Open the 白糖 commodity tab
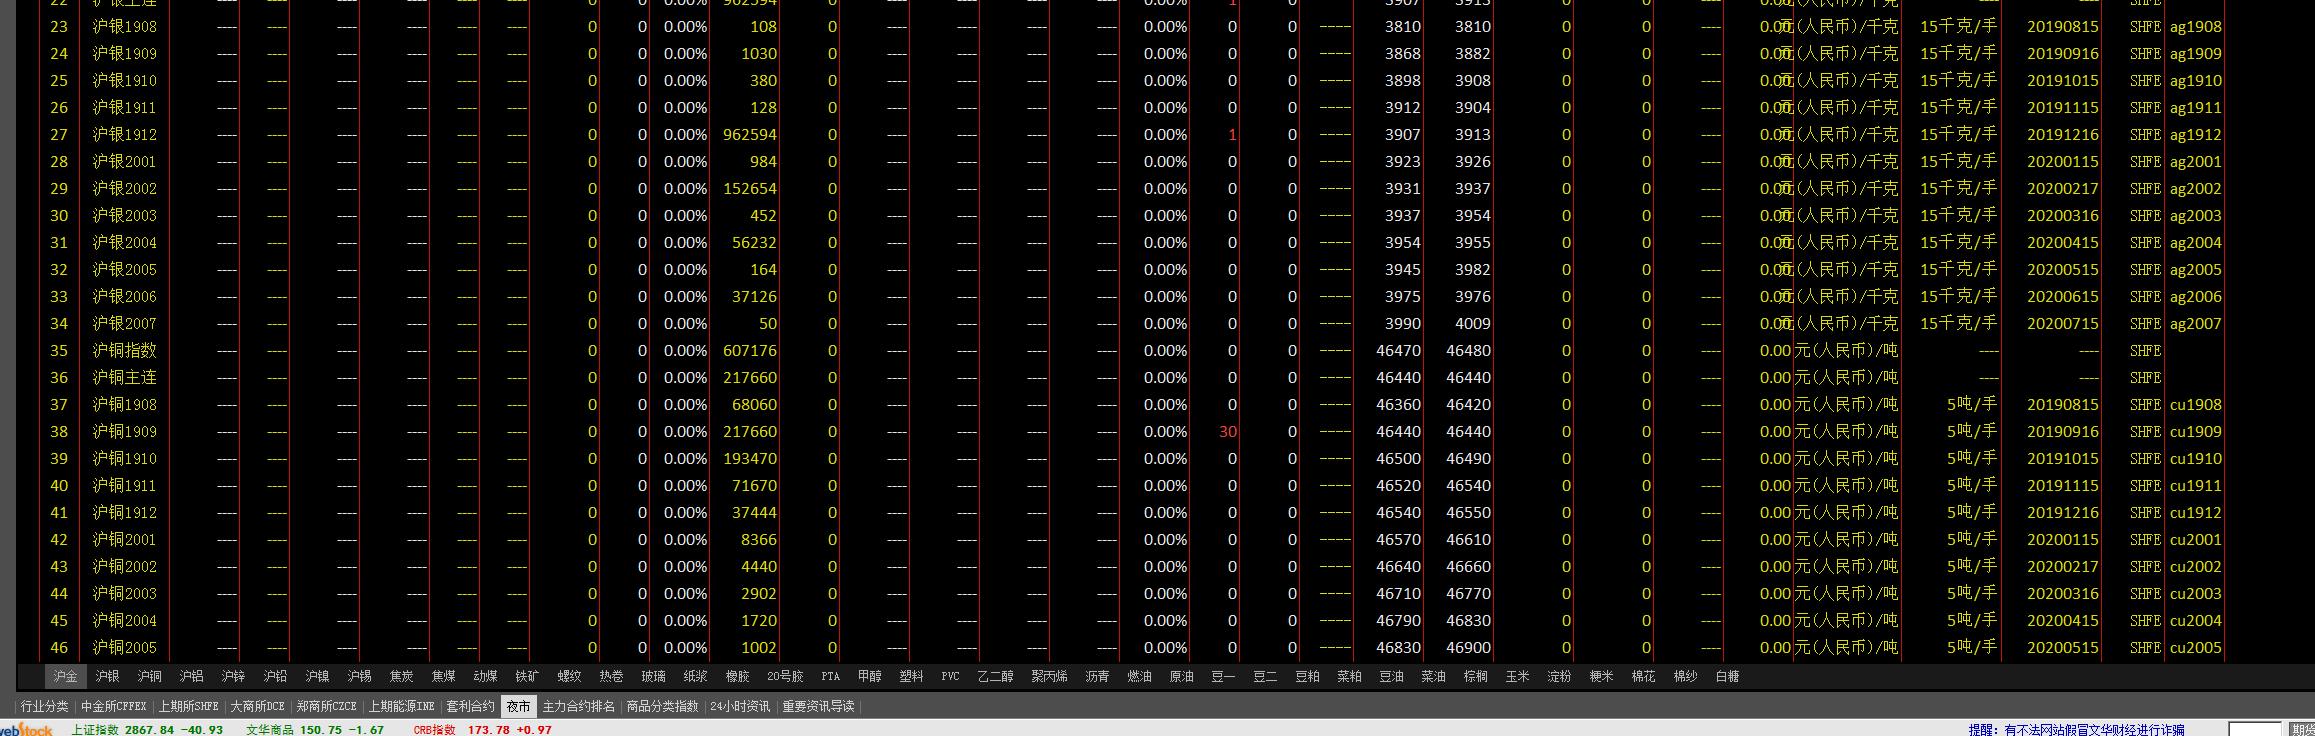 pyautogui.click(x=1727, y=677)
